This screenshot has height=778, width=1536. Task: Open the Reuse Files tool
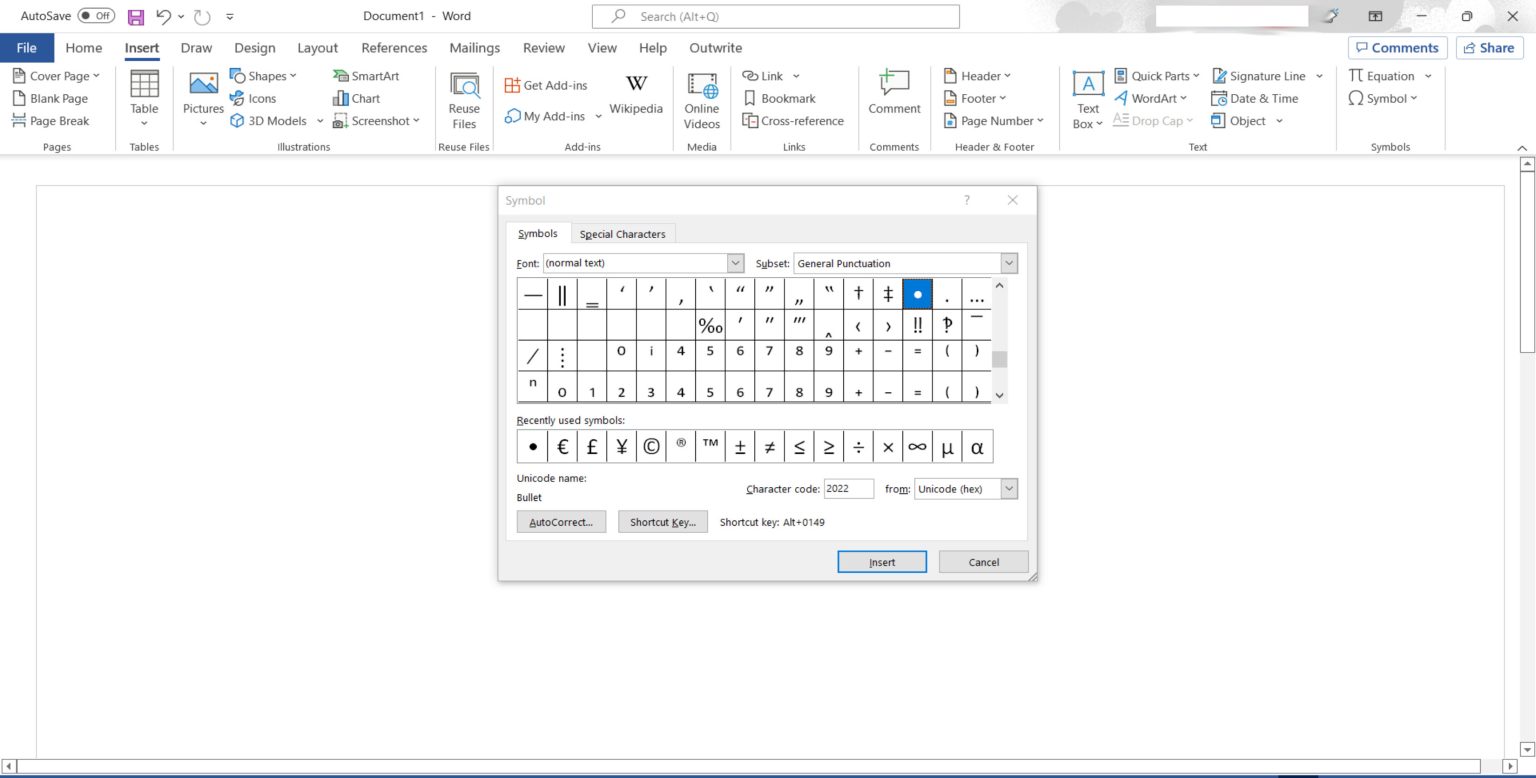pos(464,88)
